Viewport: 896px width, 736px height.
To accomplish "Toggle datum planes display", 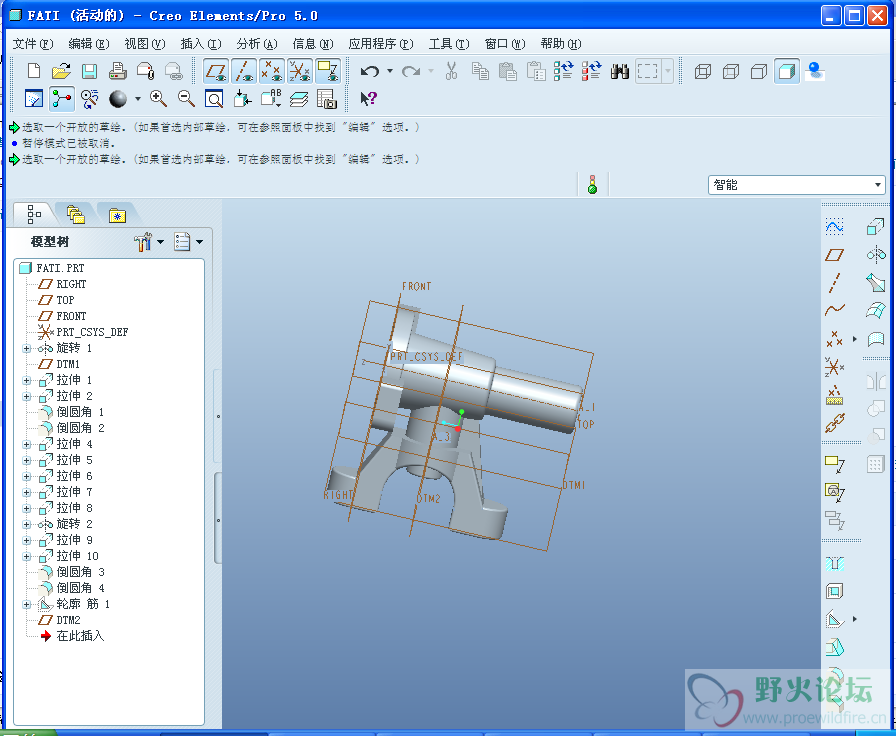I will click(216, 71).
